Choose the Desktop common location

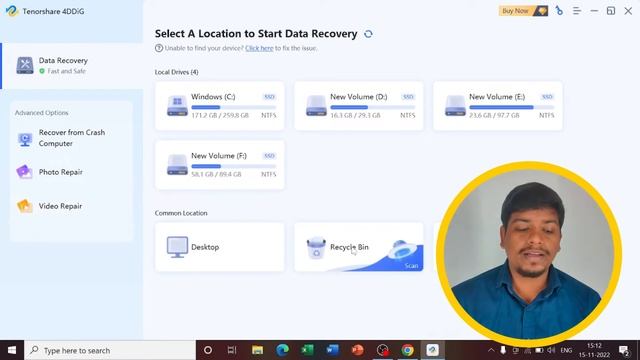pyautogui.click(x=220, y=247)
